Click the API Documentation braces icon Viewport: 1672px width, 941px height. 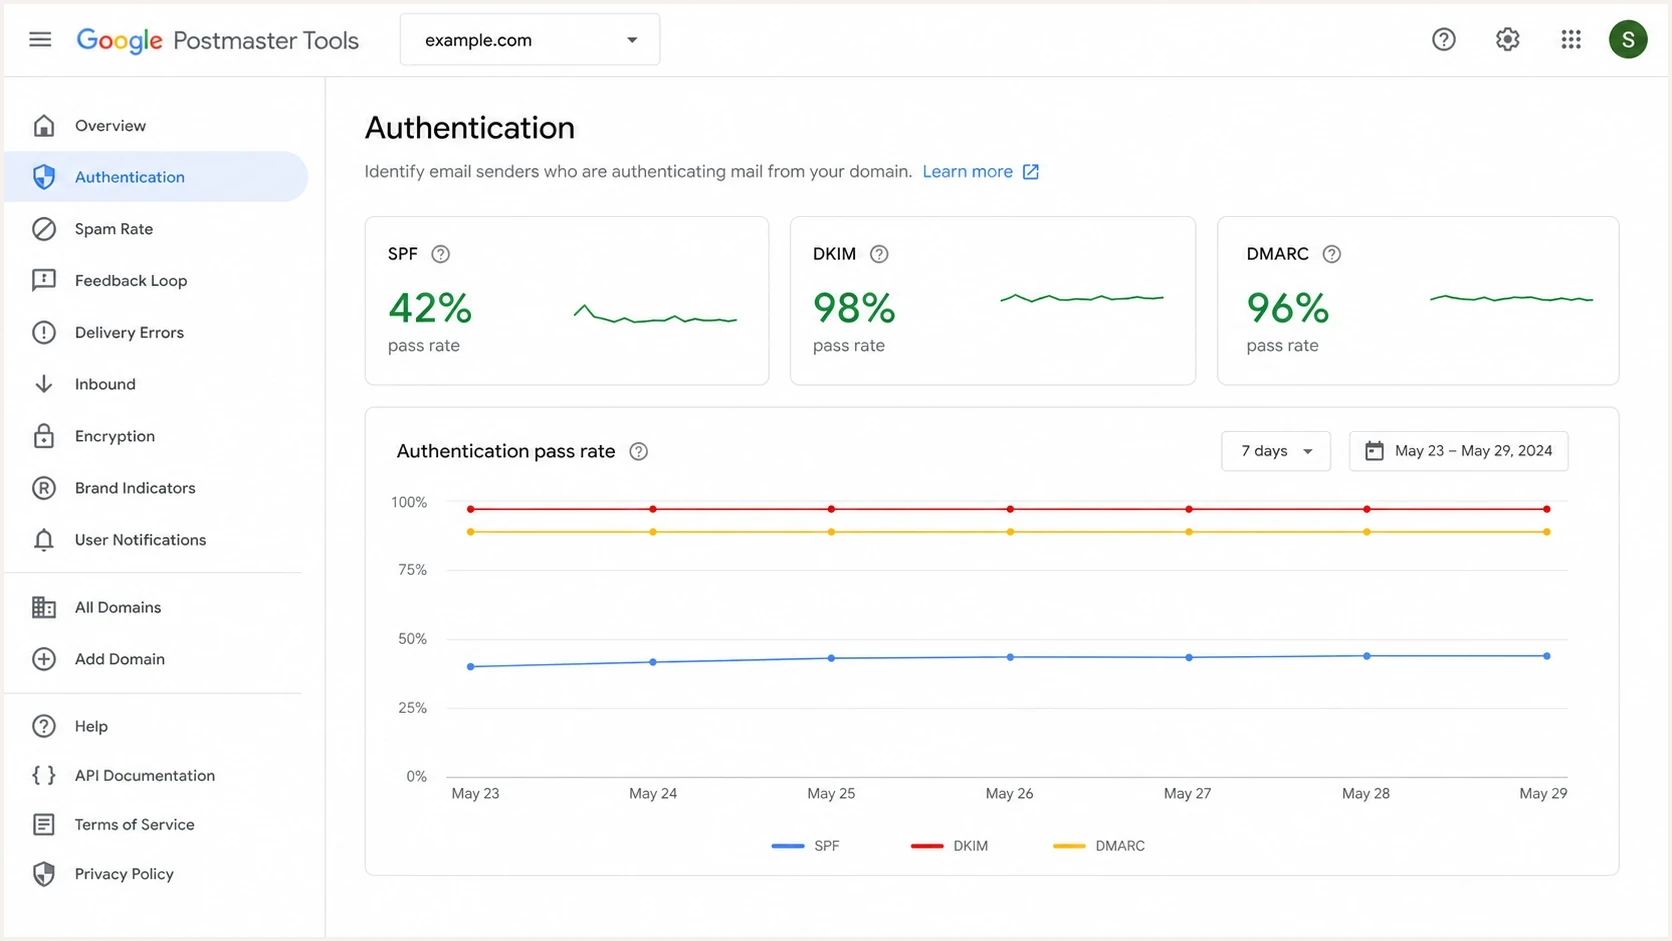(x=44, y=775)
